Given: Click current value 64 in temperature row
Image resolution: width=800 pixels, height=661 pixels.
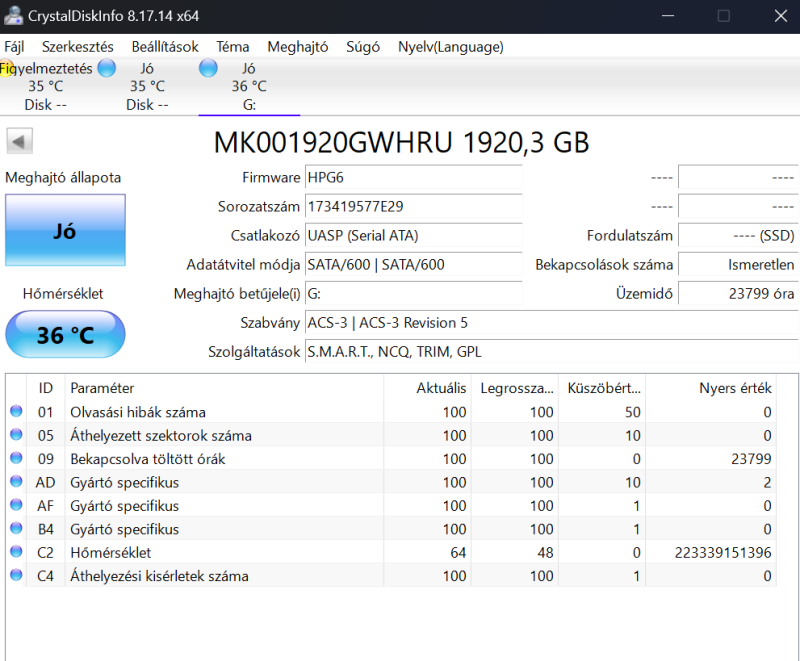Looking at the screenshot, I should point(458,552).
